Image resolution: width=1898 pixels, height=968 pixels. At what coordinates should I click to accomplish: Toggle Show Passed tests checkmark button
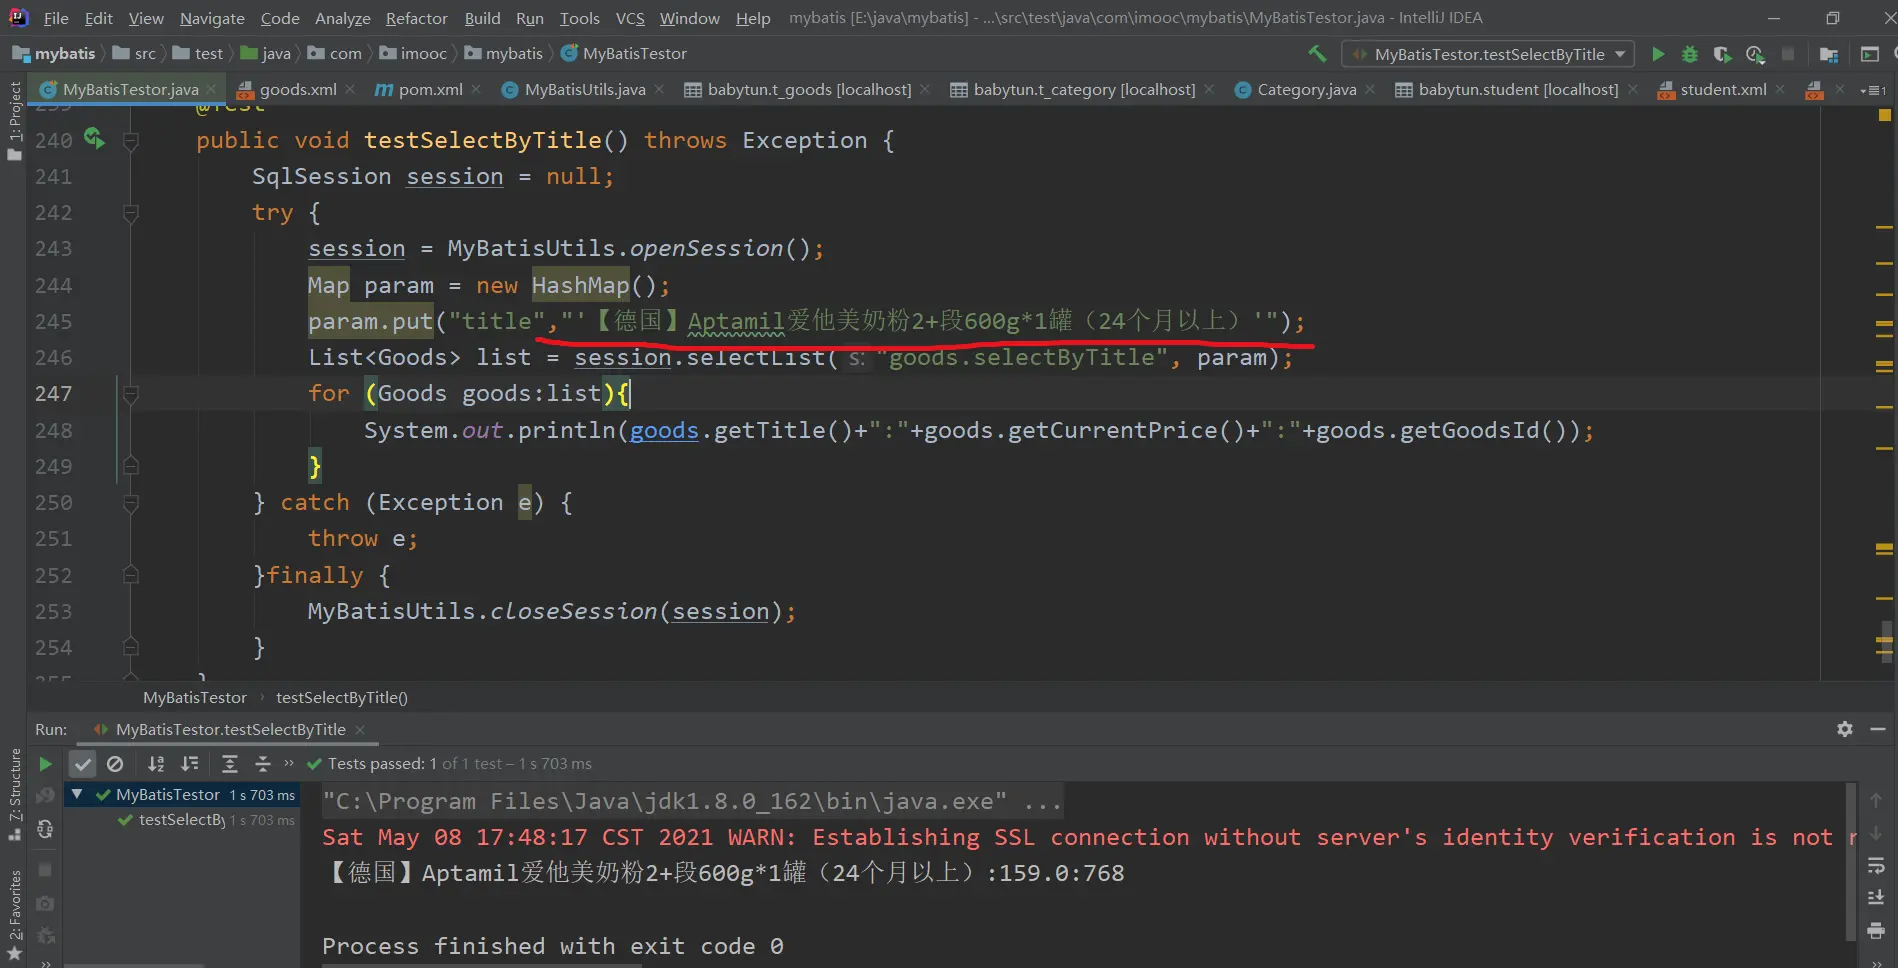coord(83,764)
